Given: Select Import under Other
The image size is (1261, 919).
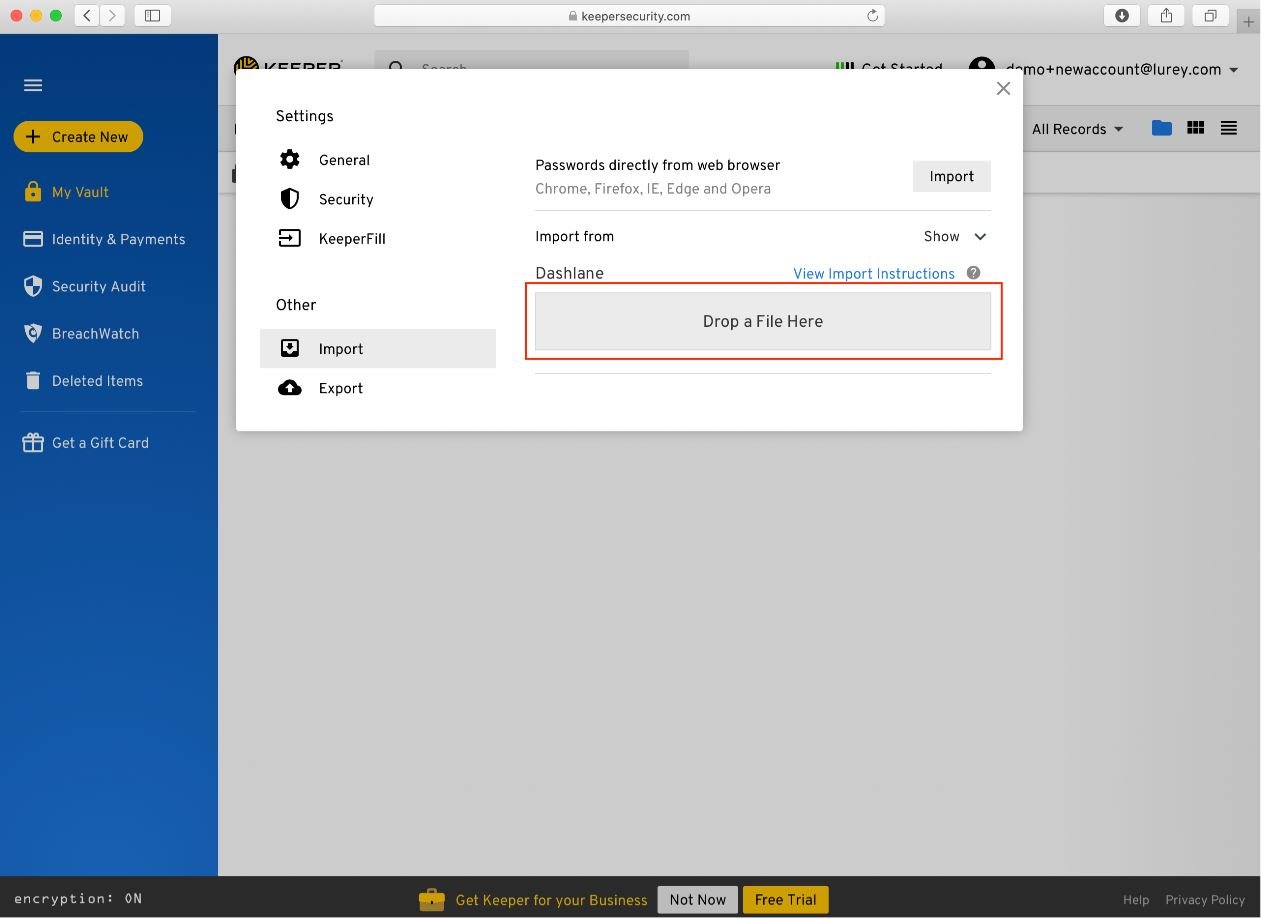Looking at the screenshot, I should [x=378, y=349].
